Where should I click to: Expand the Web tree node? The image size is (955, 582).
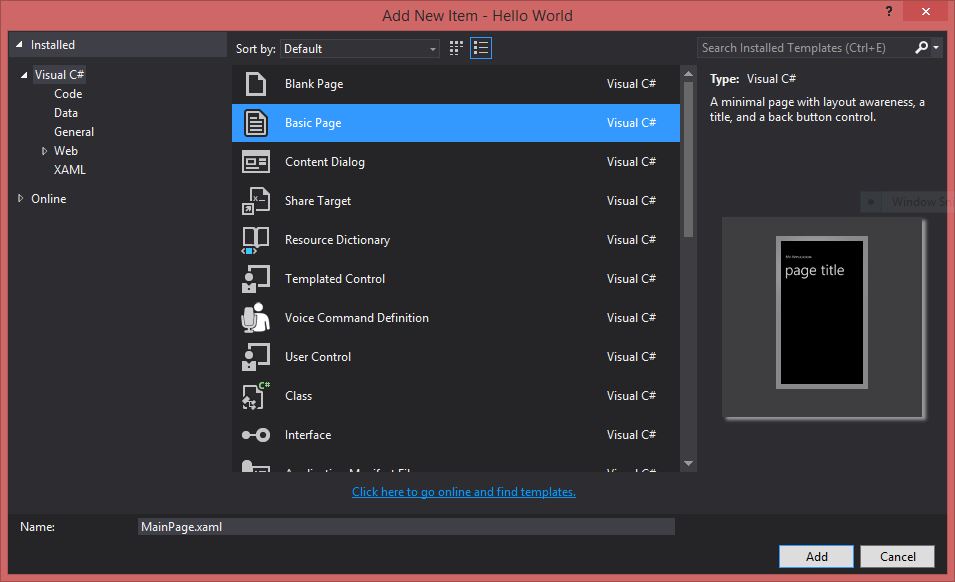pos(45,151)
